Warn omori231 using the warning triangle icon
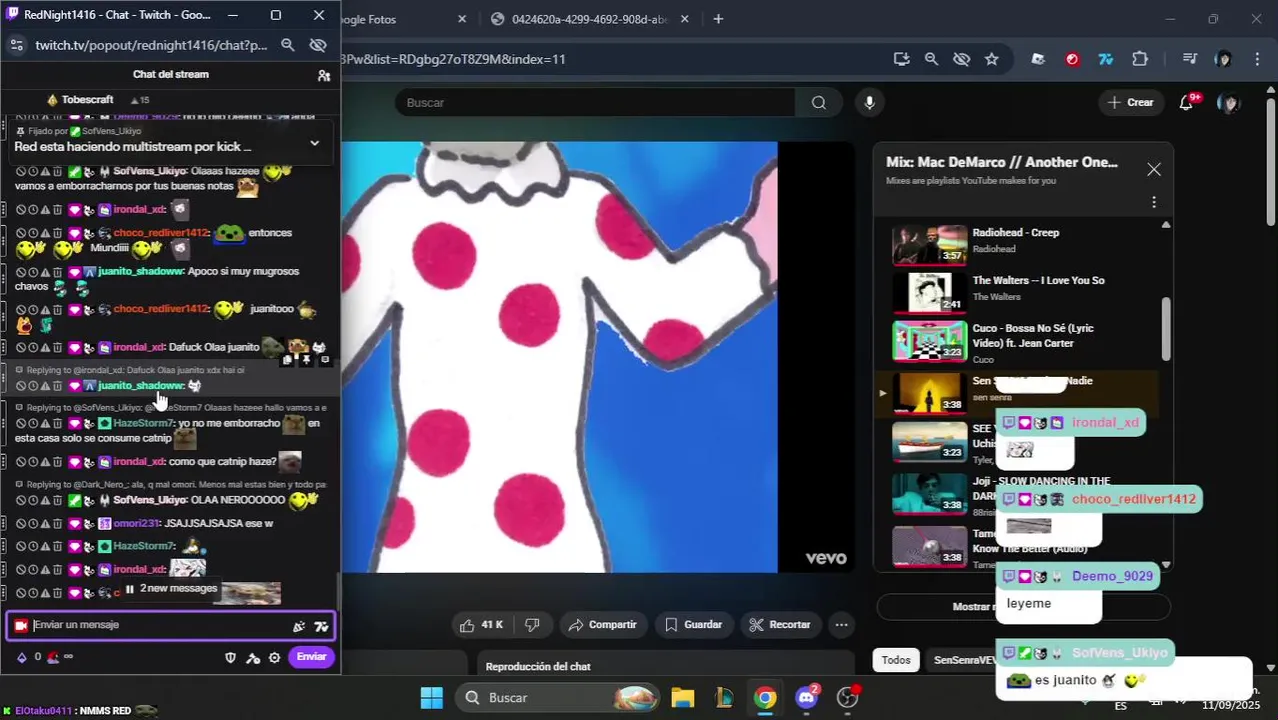Screen dimensions: 1278x720 pyautogui.click(x=45, y=524)
